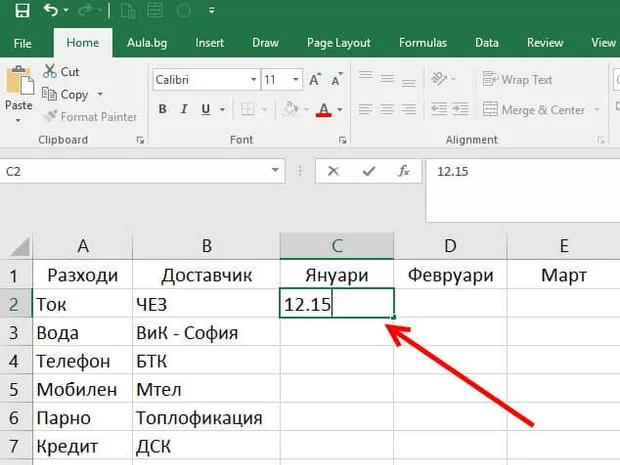Open the font size dropdown arrow
This screenshot has width=620, height=465.
tap(295, 79)
